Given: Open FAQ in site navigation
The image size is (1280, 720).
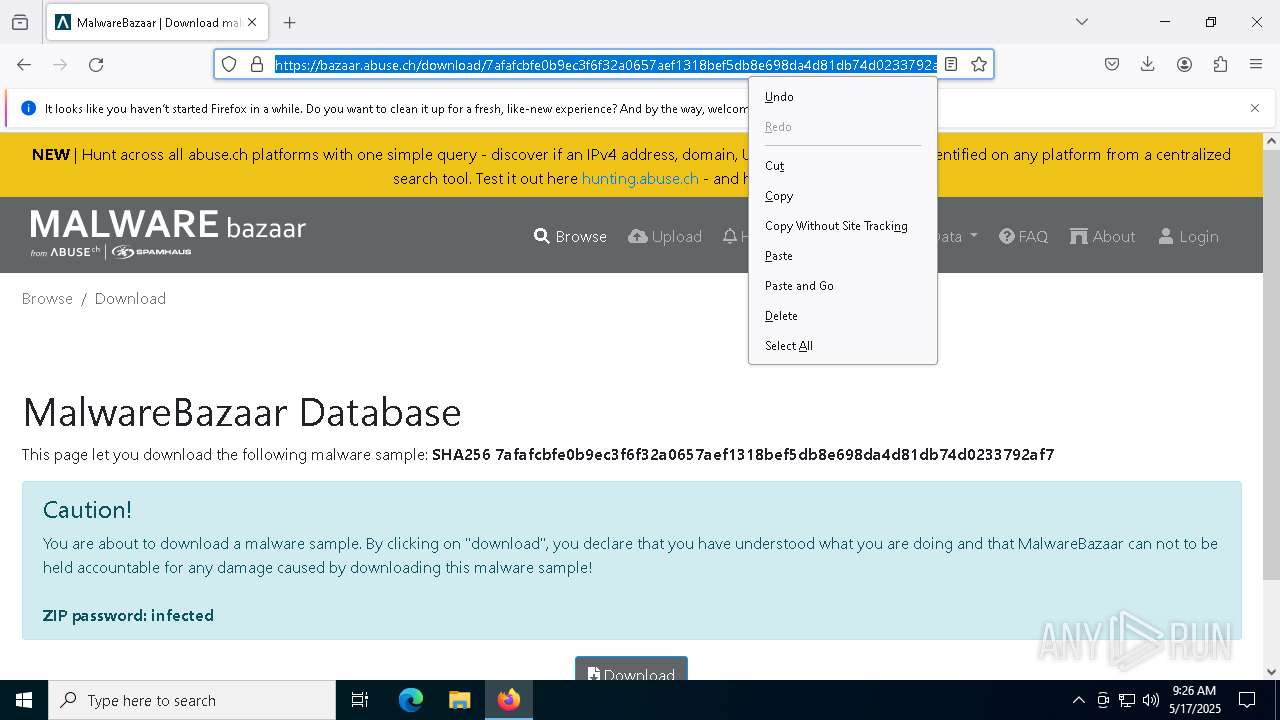Looking at the screenshot, I should pyautogui.click(x=1024, y=236).
